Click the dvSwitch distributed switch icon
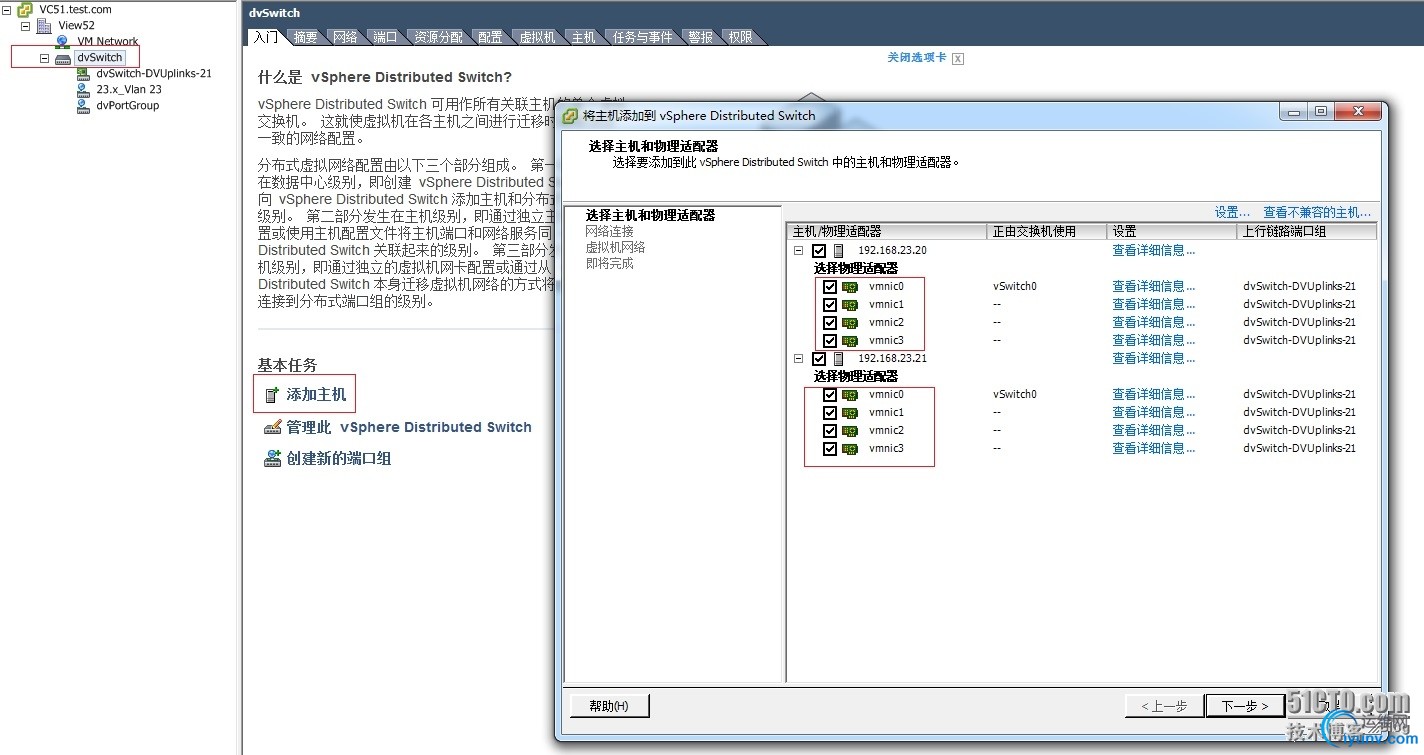Viewport: 1424px width, 755px height. click(x=63, y=58)
